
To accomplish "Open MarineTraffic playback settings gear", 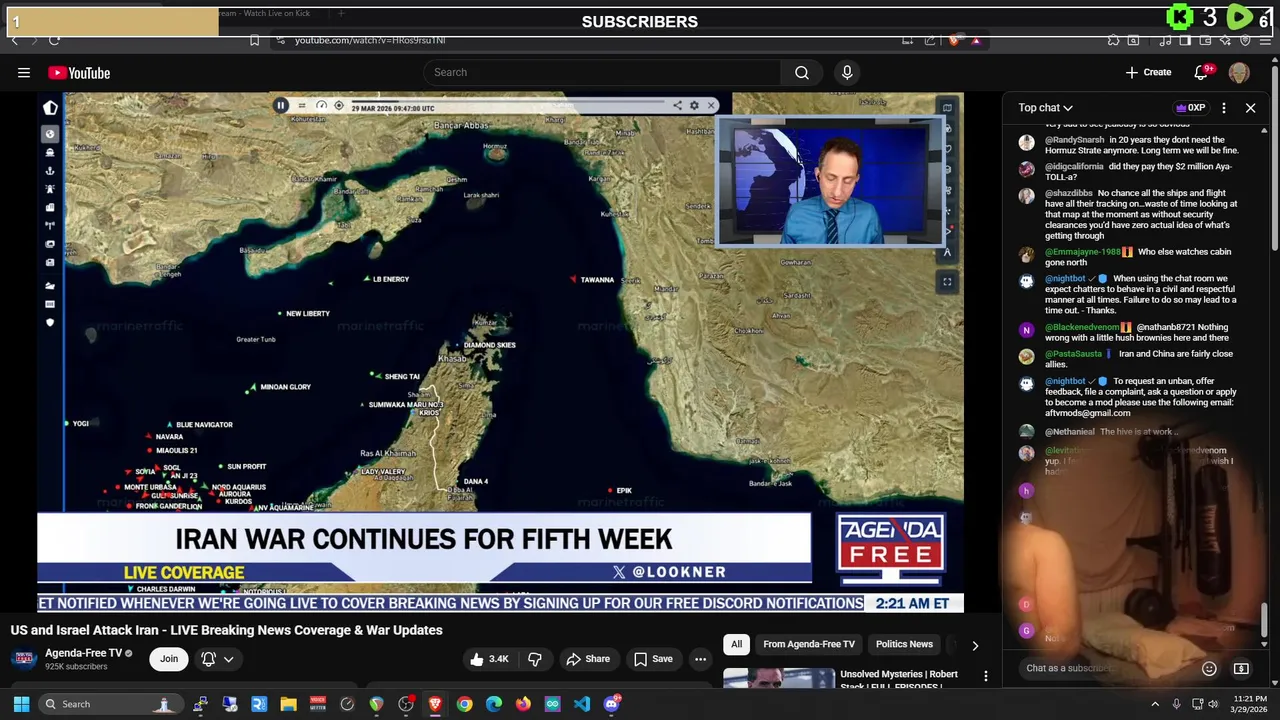I will pyautogui.click(x=694, y=105).
